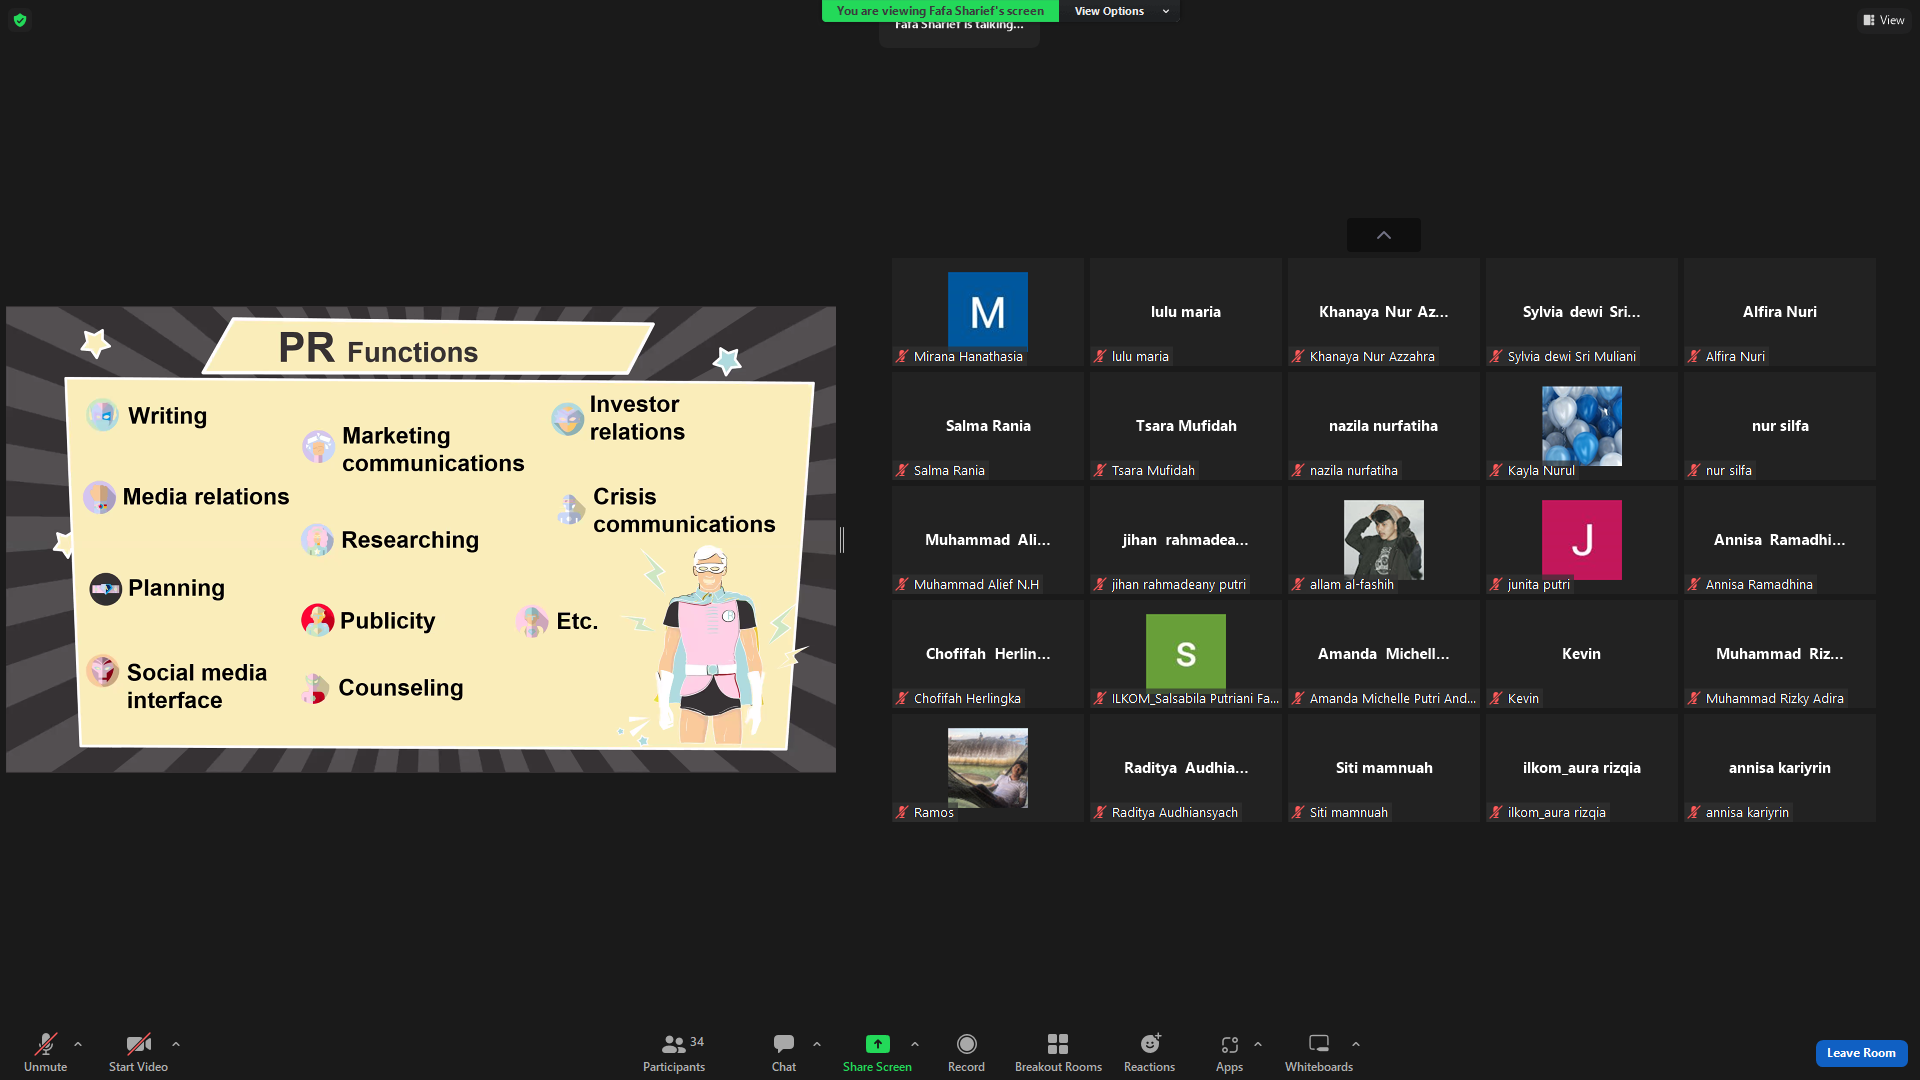The height and width of the screenshot is (1080, 1920).
Task: Click the Counseling icon on slide
Action: tap(315, 688)
